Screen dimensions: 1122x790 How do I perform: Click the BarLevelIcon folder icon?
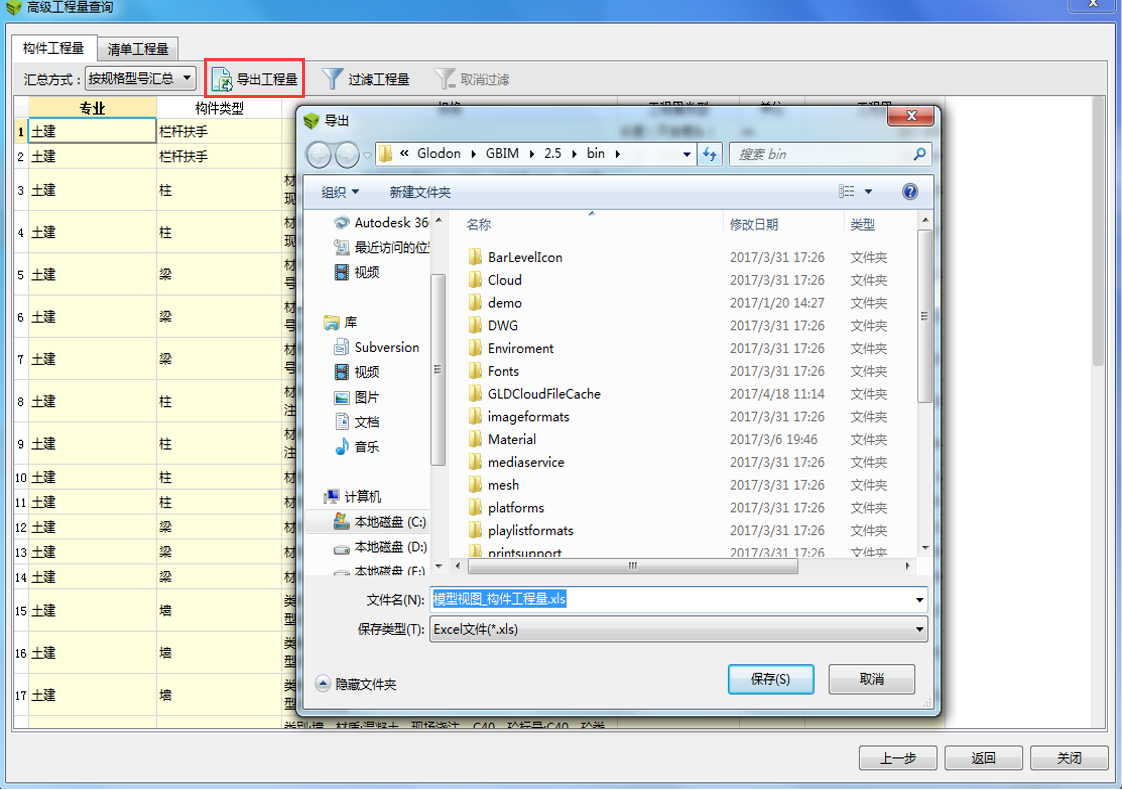point(475,257)
